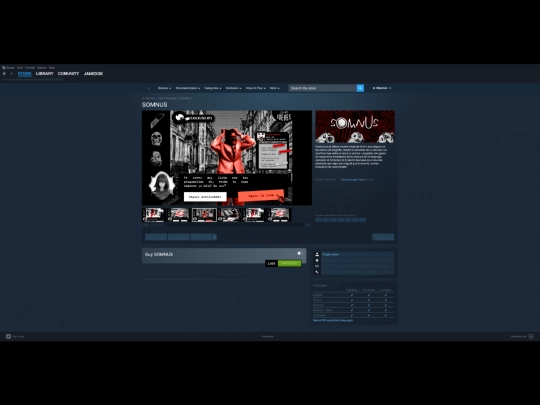Viewport: 540px width, 405px height.
Task: Select the highlighted screenshot thumbnail
Action: (204, 215)
